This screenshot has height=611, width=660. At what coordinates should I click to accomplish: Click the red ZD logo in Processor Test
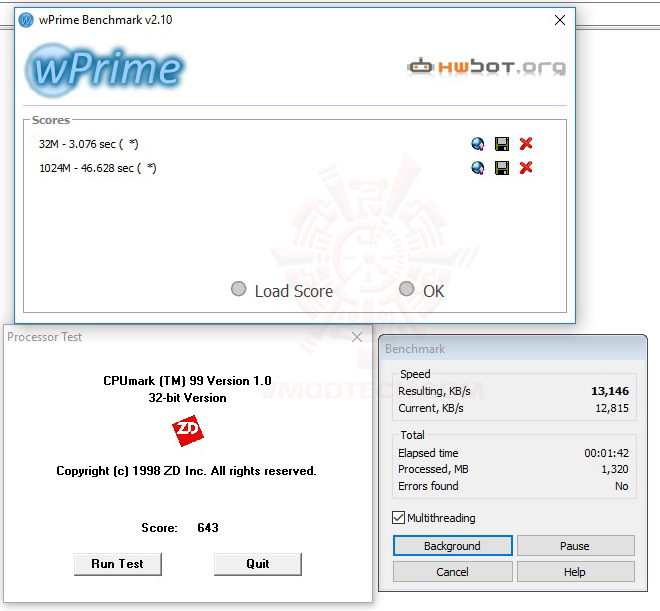tap(188, 430)
